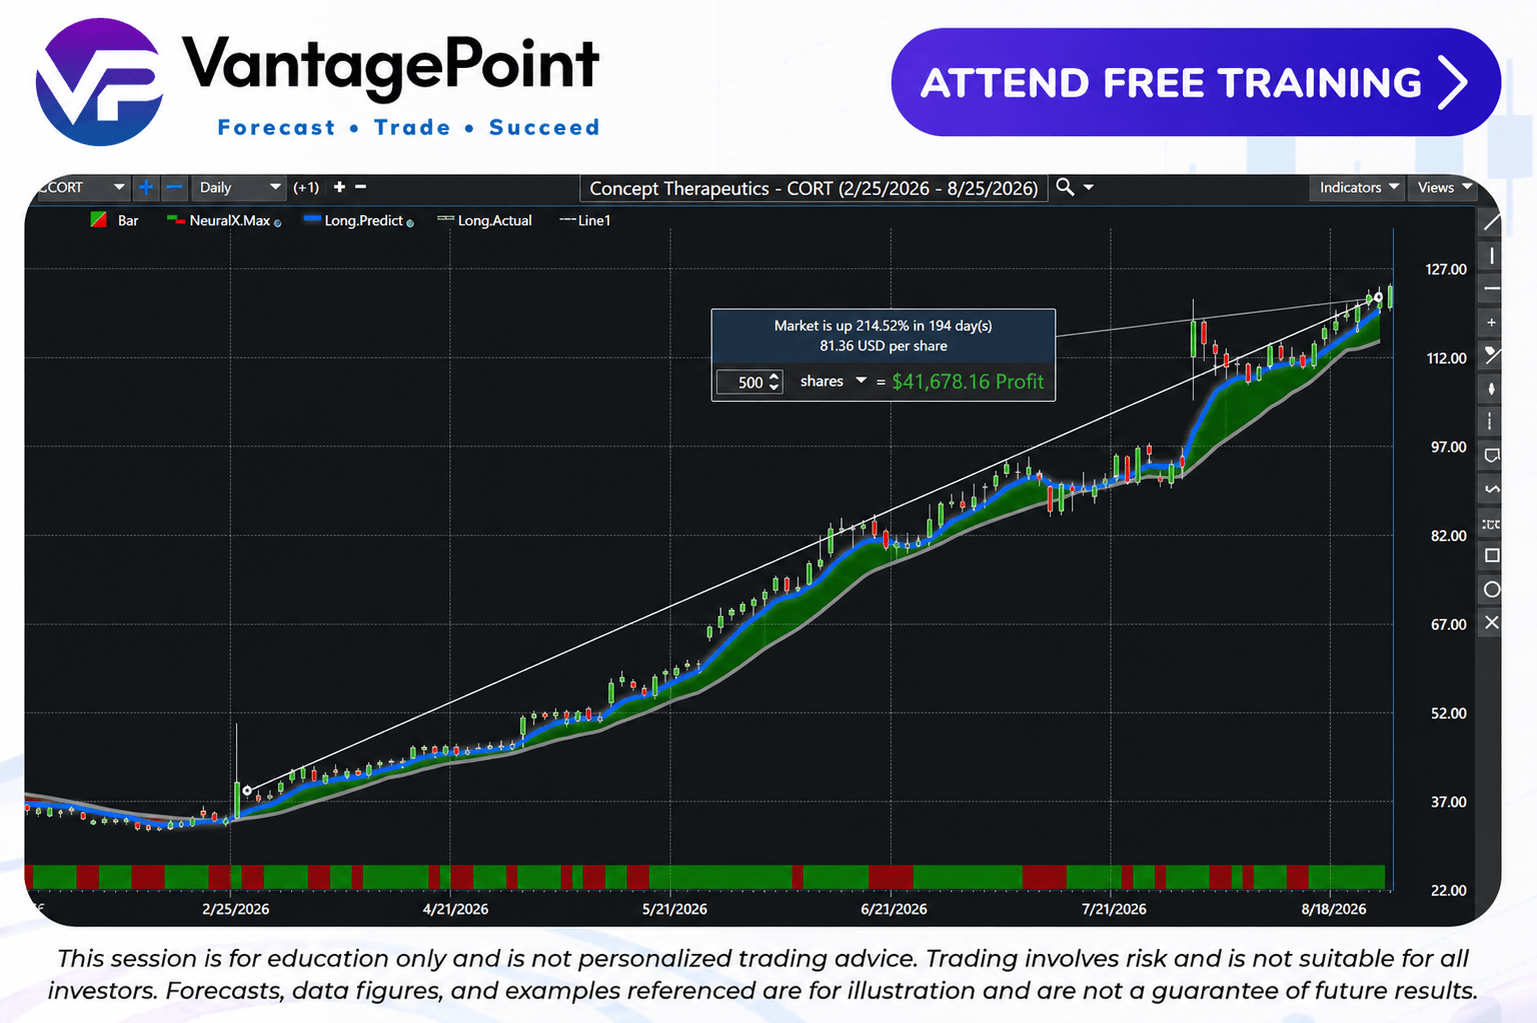Image resolution: width=1537 pixels, height=1023 pixels.
Task: Click the Bar legend color icon
Action: tap(98, 220)
